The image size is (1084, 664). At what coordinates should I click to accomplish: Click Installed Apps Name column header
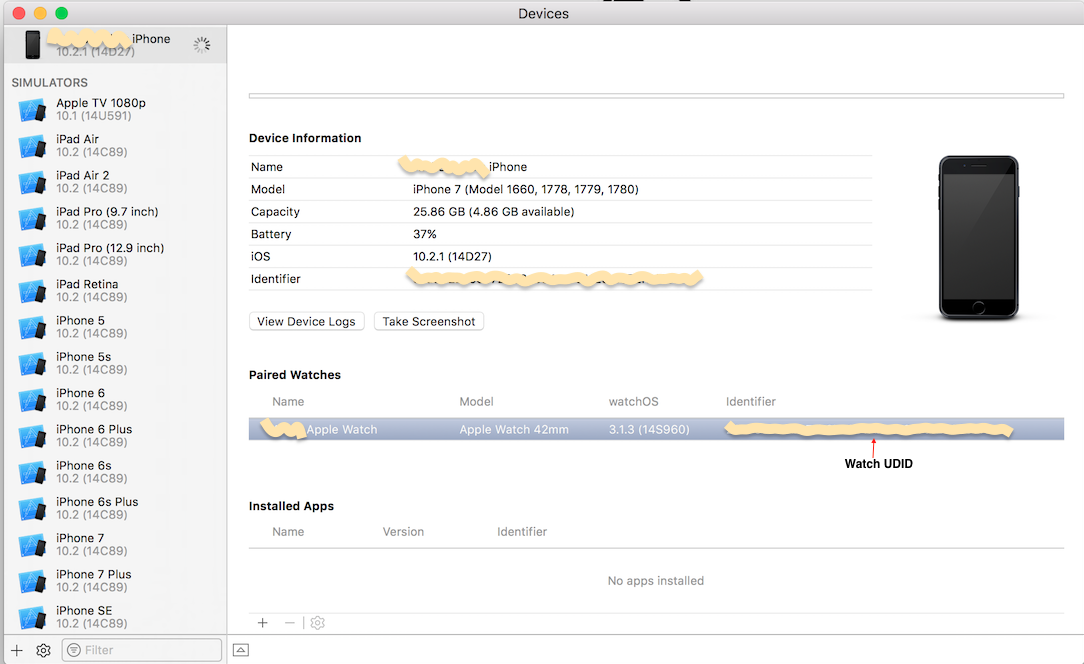click(288, 531)
